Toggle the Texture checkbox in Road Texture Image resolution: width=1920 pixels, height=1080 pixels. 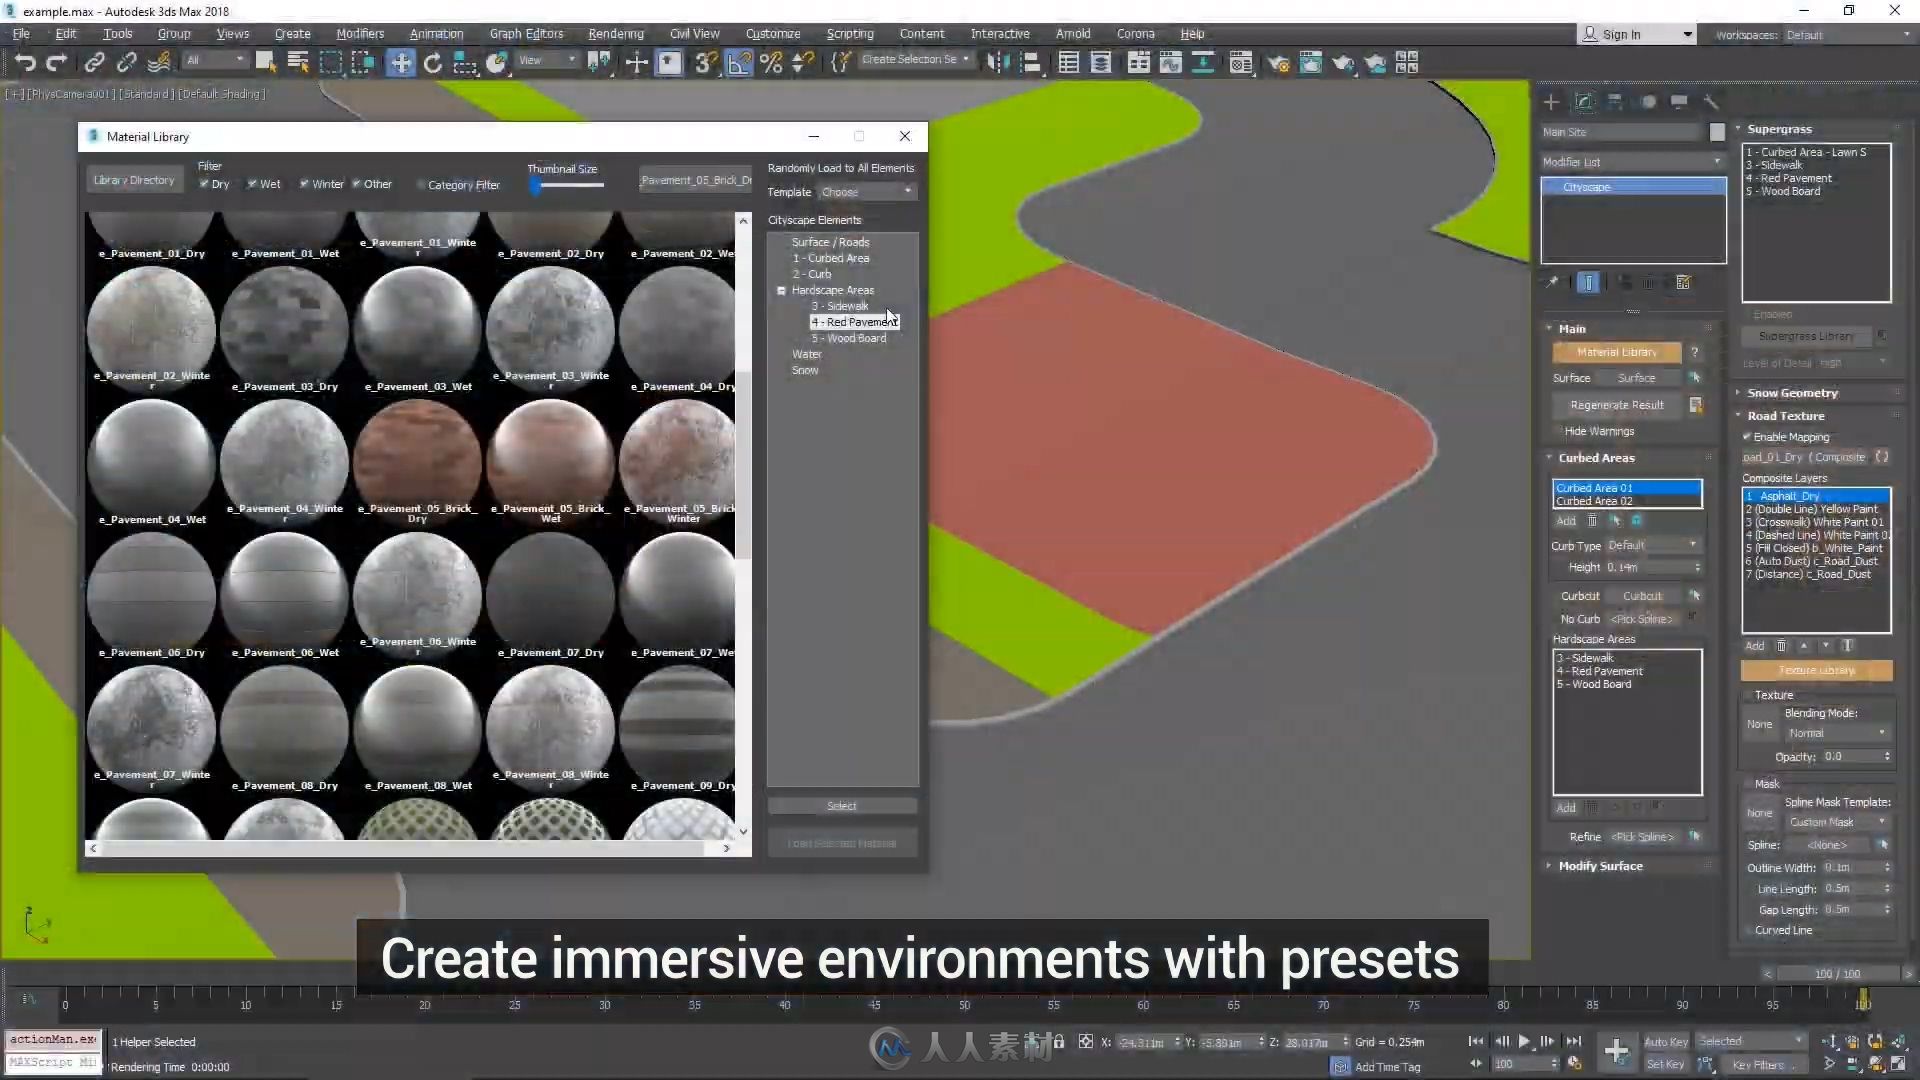(1747, 695)
